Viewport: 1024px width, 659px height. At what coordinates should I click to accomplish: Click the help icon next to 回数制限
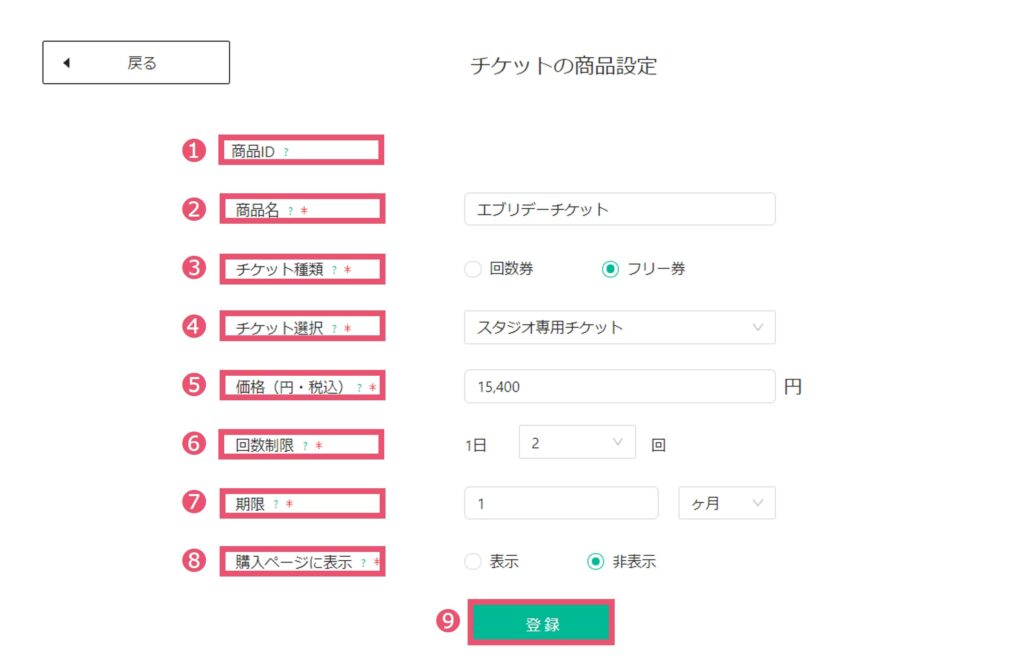pyautogui.click(x=305, y=446)
